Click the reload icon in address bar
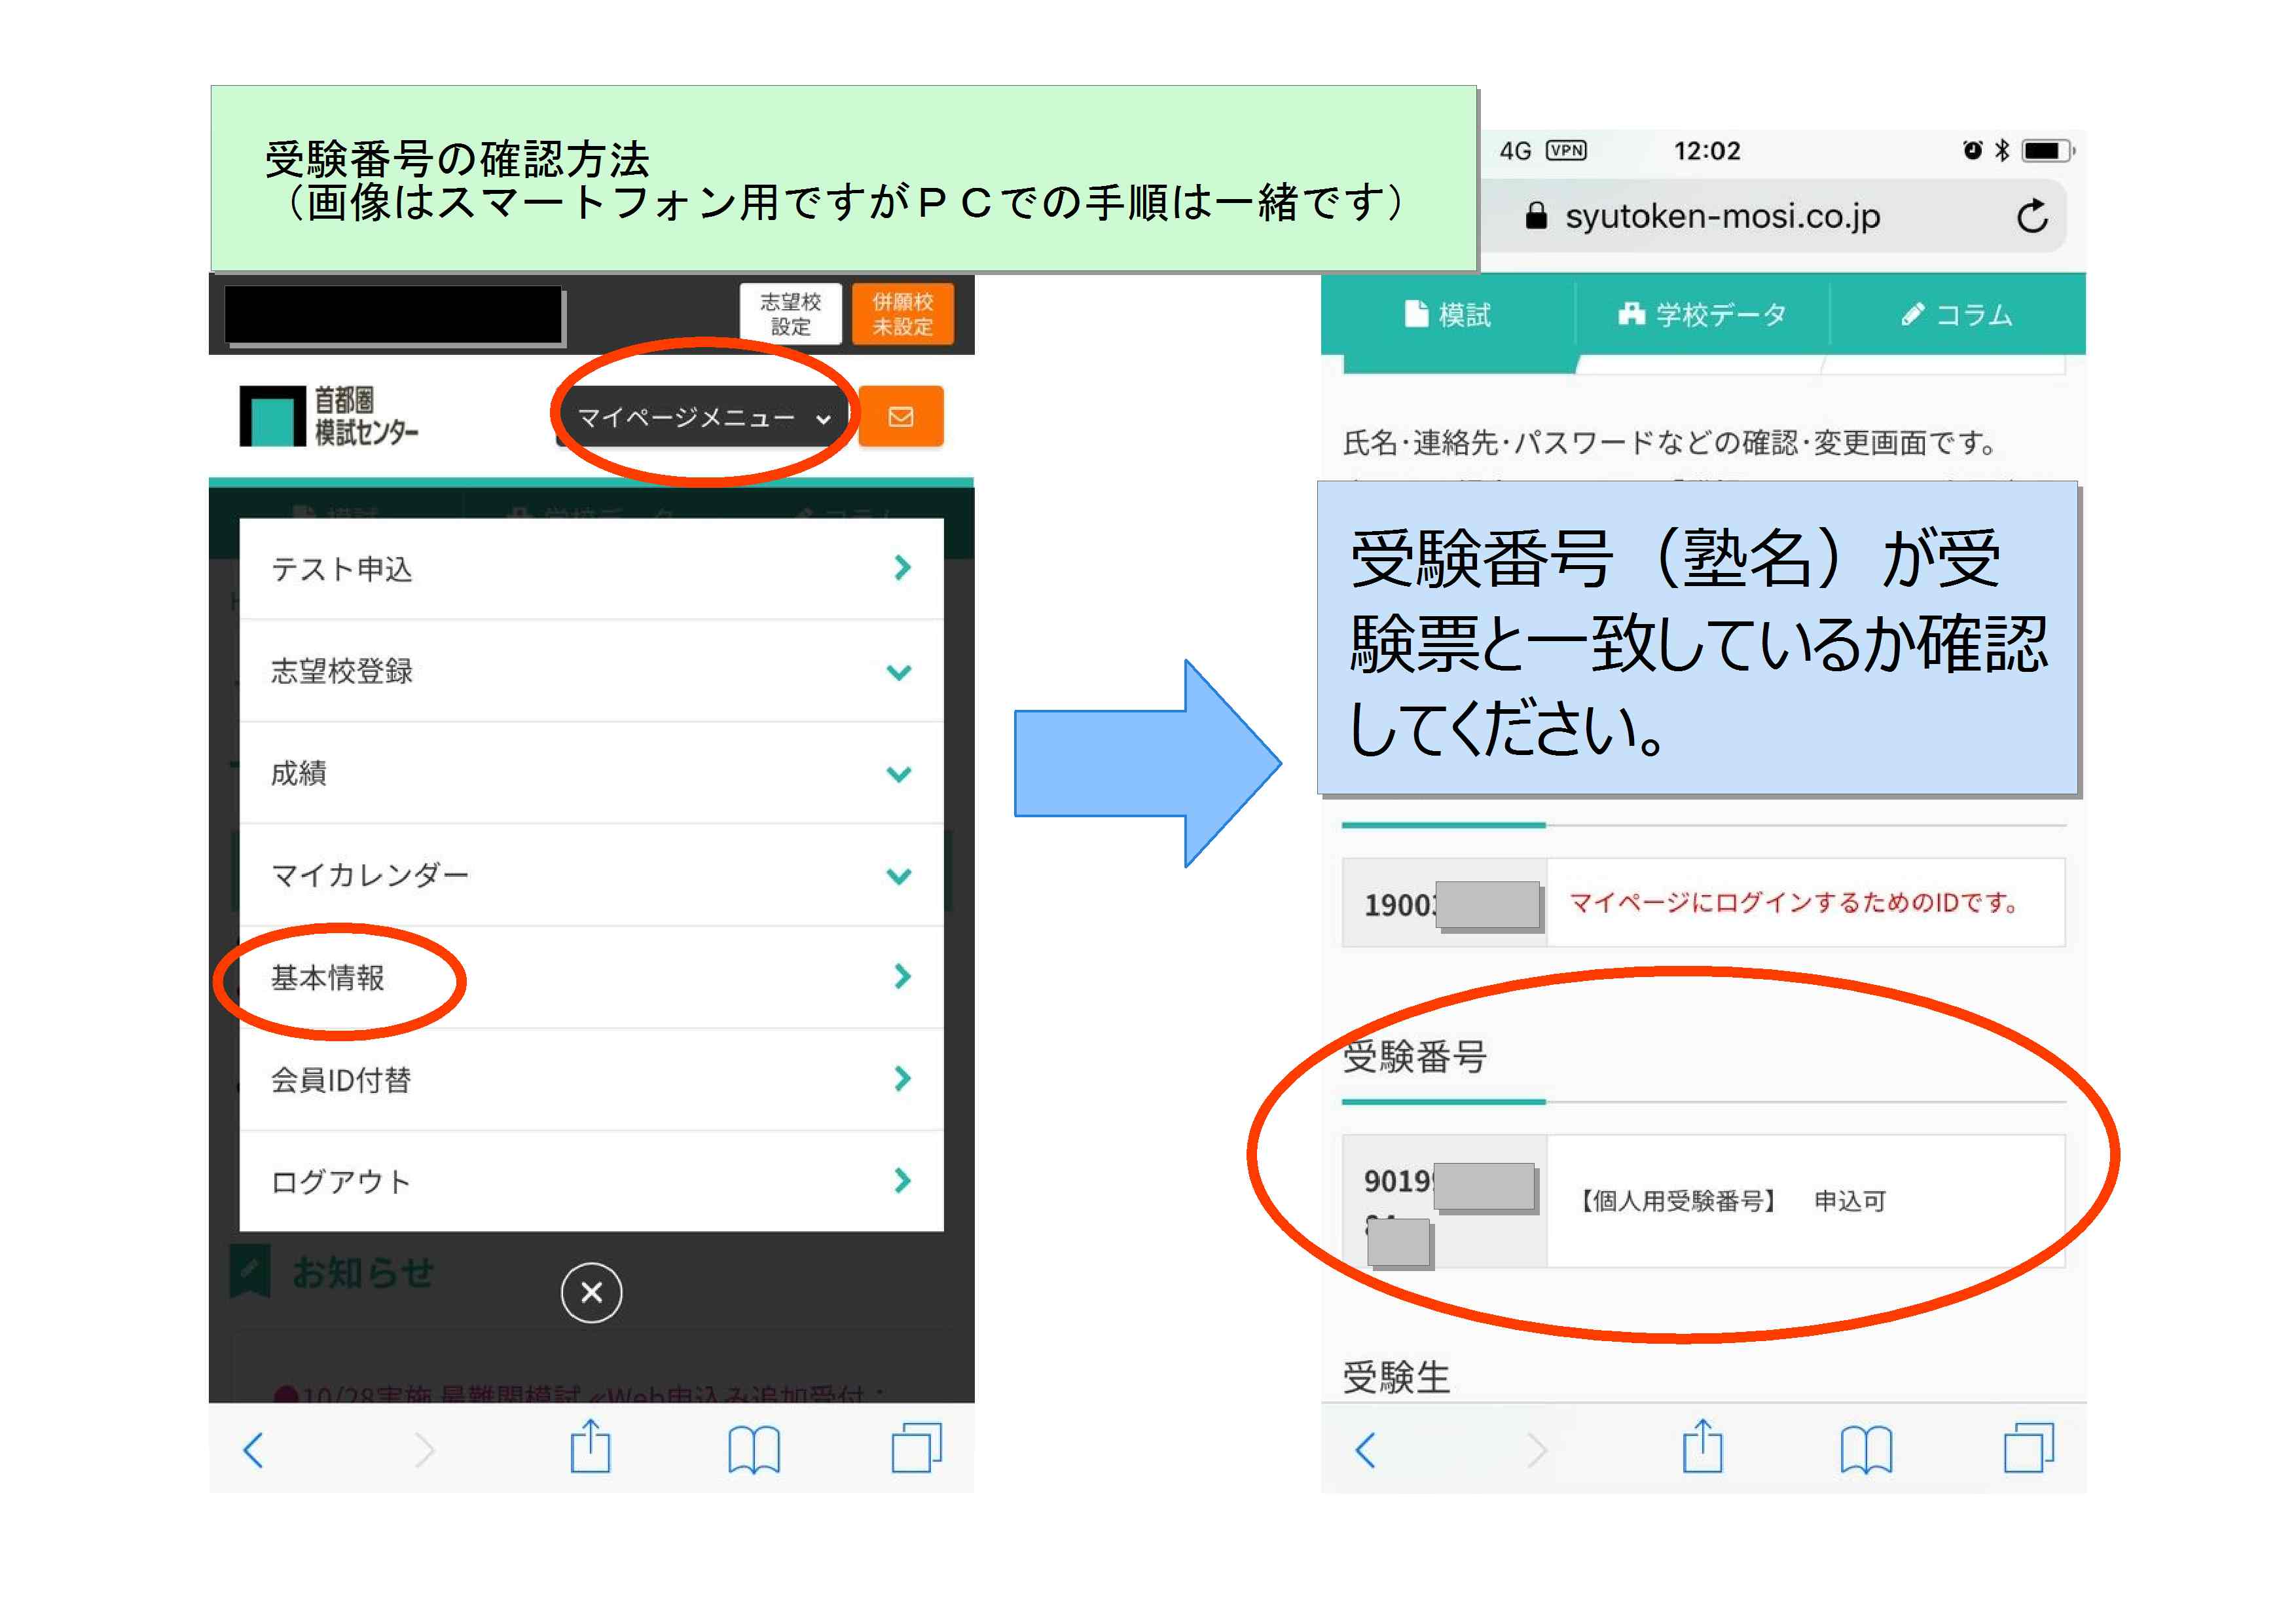The height and width of the screenshot is (1624, 2296). pos(2031,216)
